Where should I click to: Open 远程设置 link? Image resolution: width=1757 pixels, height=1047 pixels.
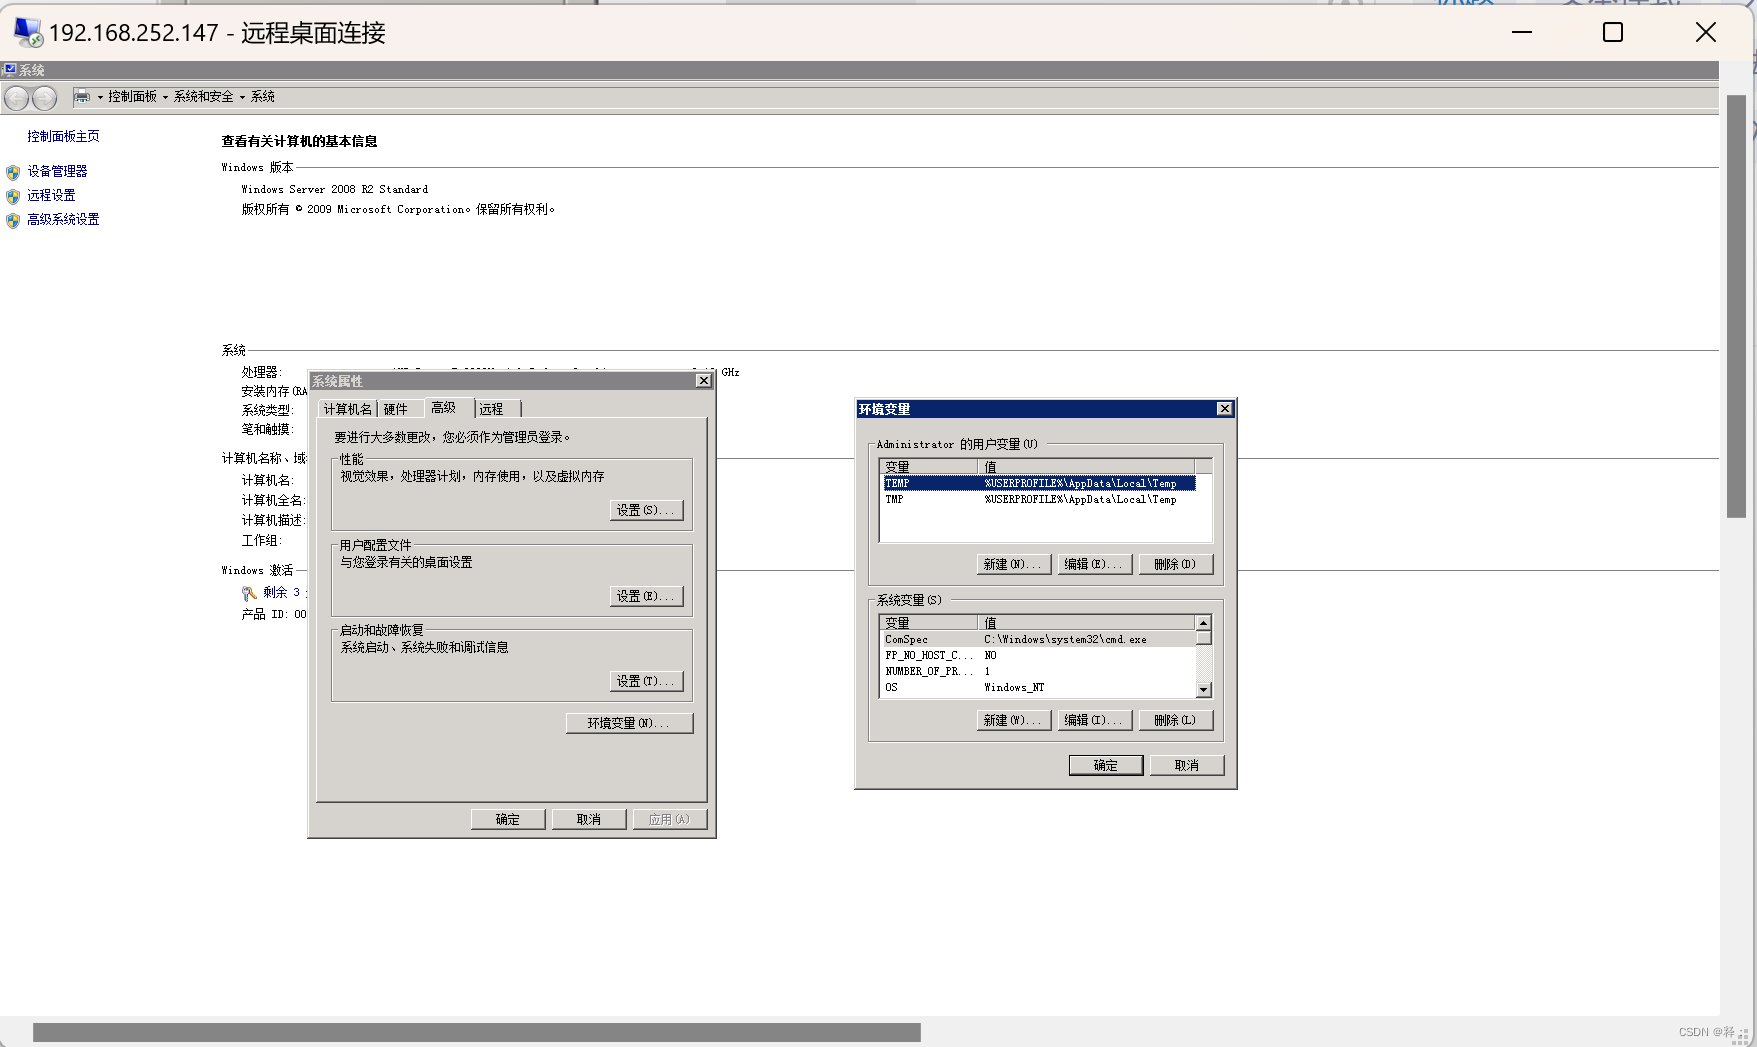point(51,196)
